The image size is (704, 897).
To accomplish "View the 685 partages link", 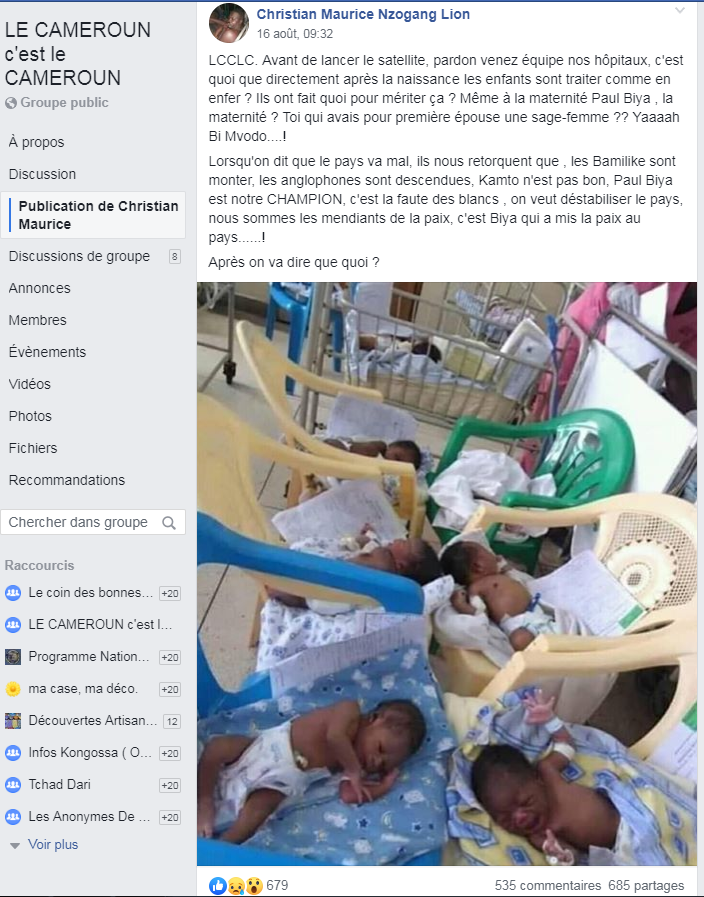I will (646, 886).
